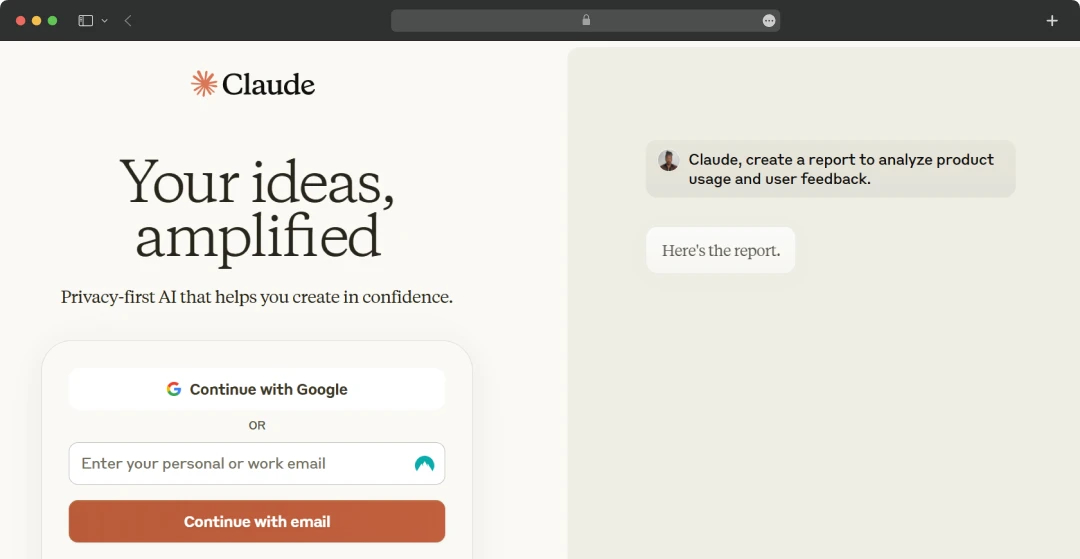This screenshot has height=559, width=1080.
Task: Click the browser address bar
Action: [585, 21]
